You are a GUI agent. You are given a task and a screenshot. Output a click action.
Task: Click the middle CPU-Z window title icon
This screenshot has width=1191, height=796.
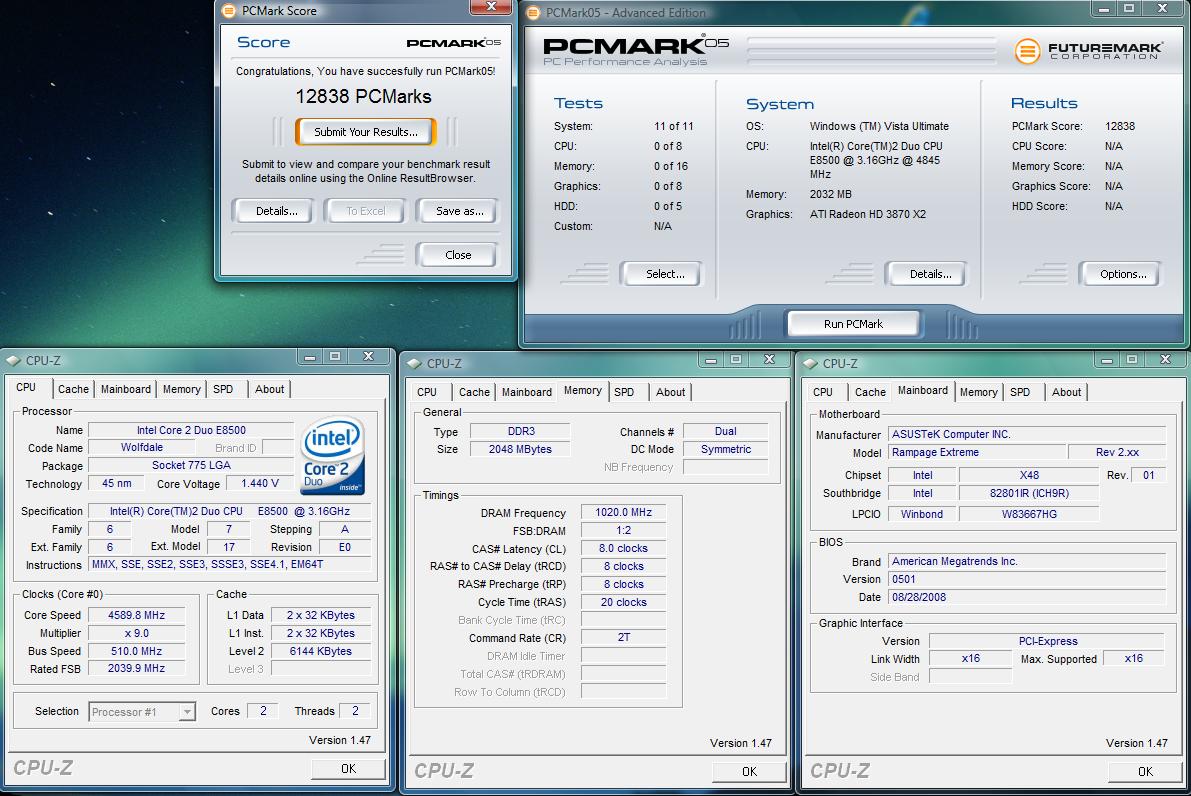tap(414, 364)
